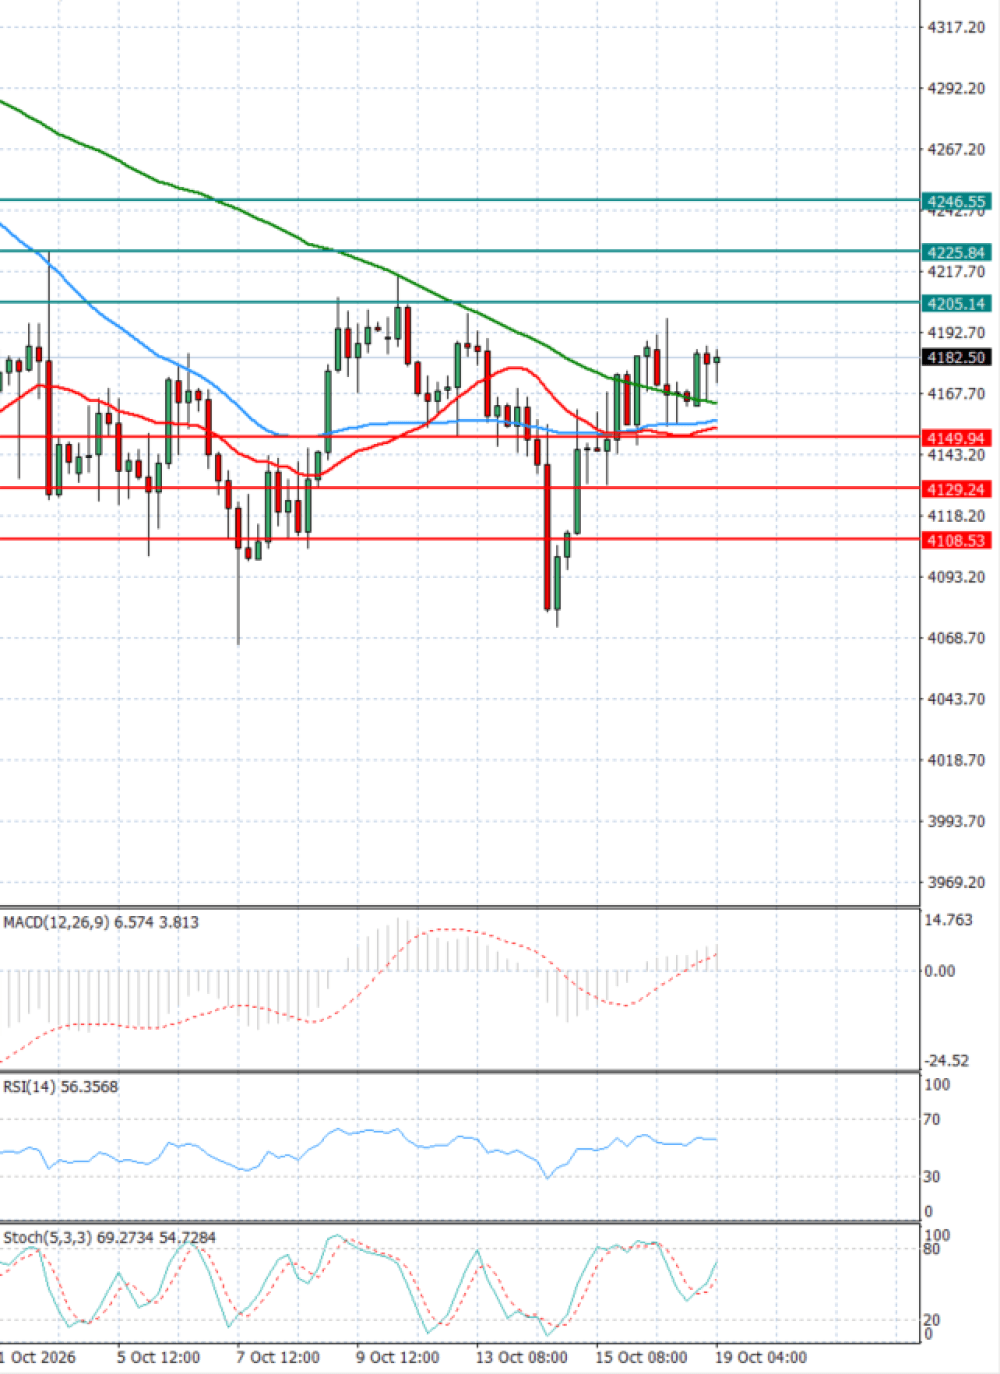Click the 3993.70 price axis value
The height and width of the screenshot is (1374, 1000).
tap(956, 821)
